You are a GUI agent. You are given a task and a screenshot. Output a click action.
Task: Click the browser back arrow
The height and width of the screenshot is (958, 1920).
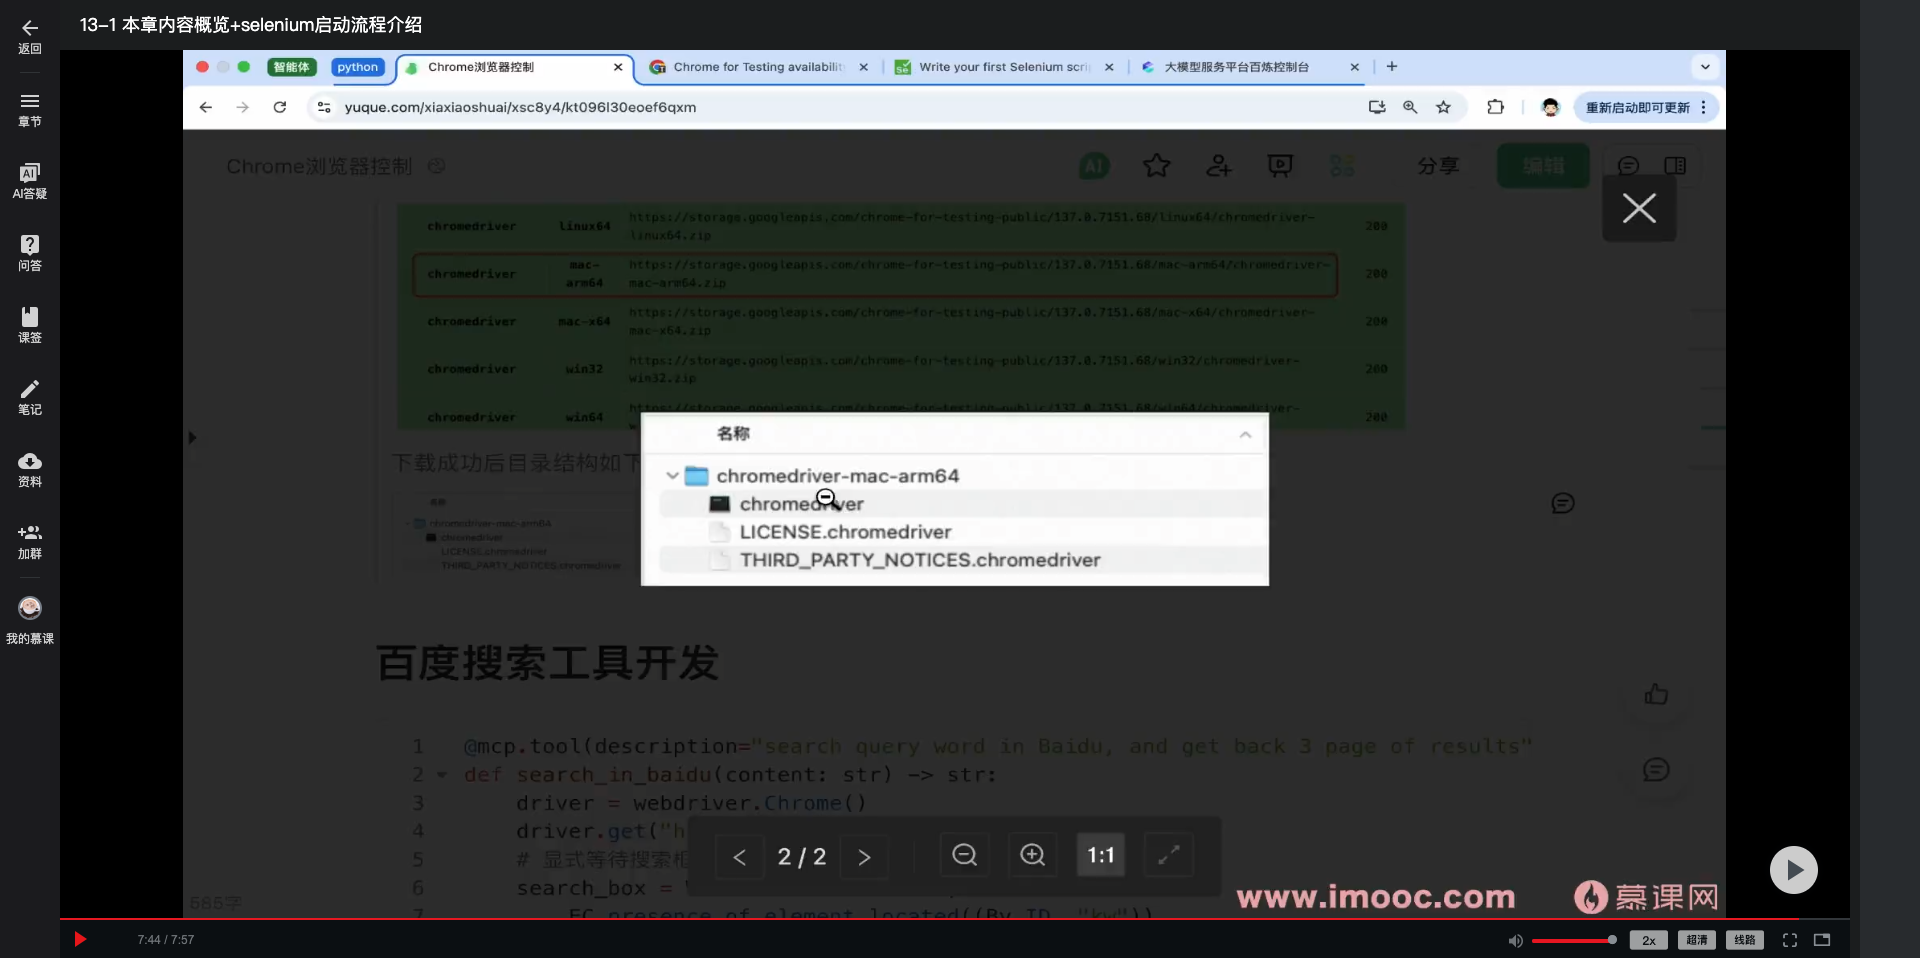point(206,107)
